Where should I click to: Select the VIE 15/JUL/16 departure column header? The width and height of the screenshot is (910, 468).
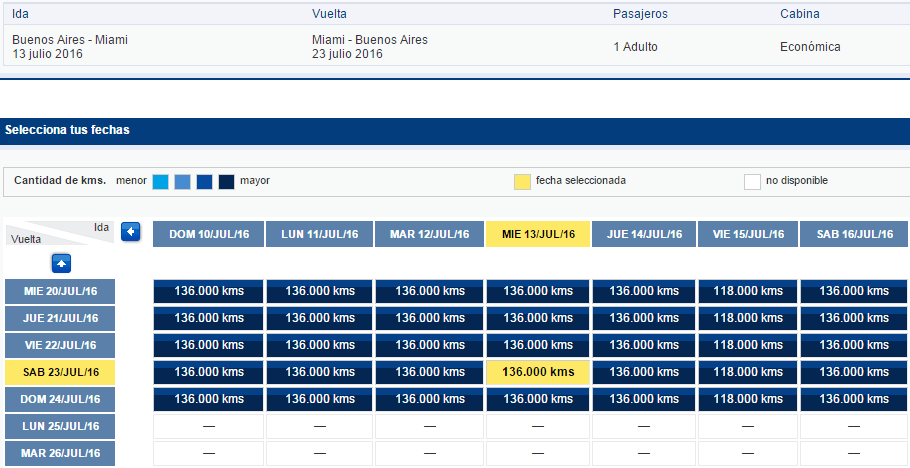pyautogui.click(x=748, y=234)
